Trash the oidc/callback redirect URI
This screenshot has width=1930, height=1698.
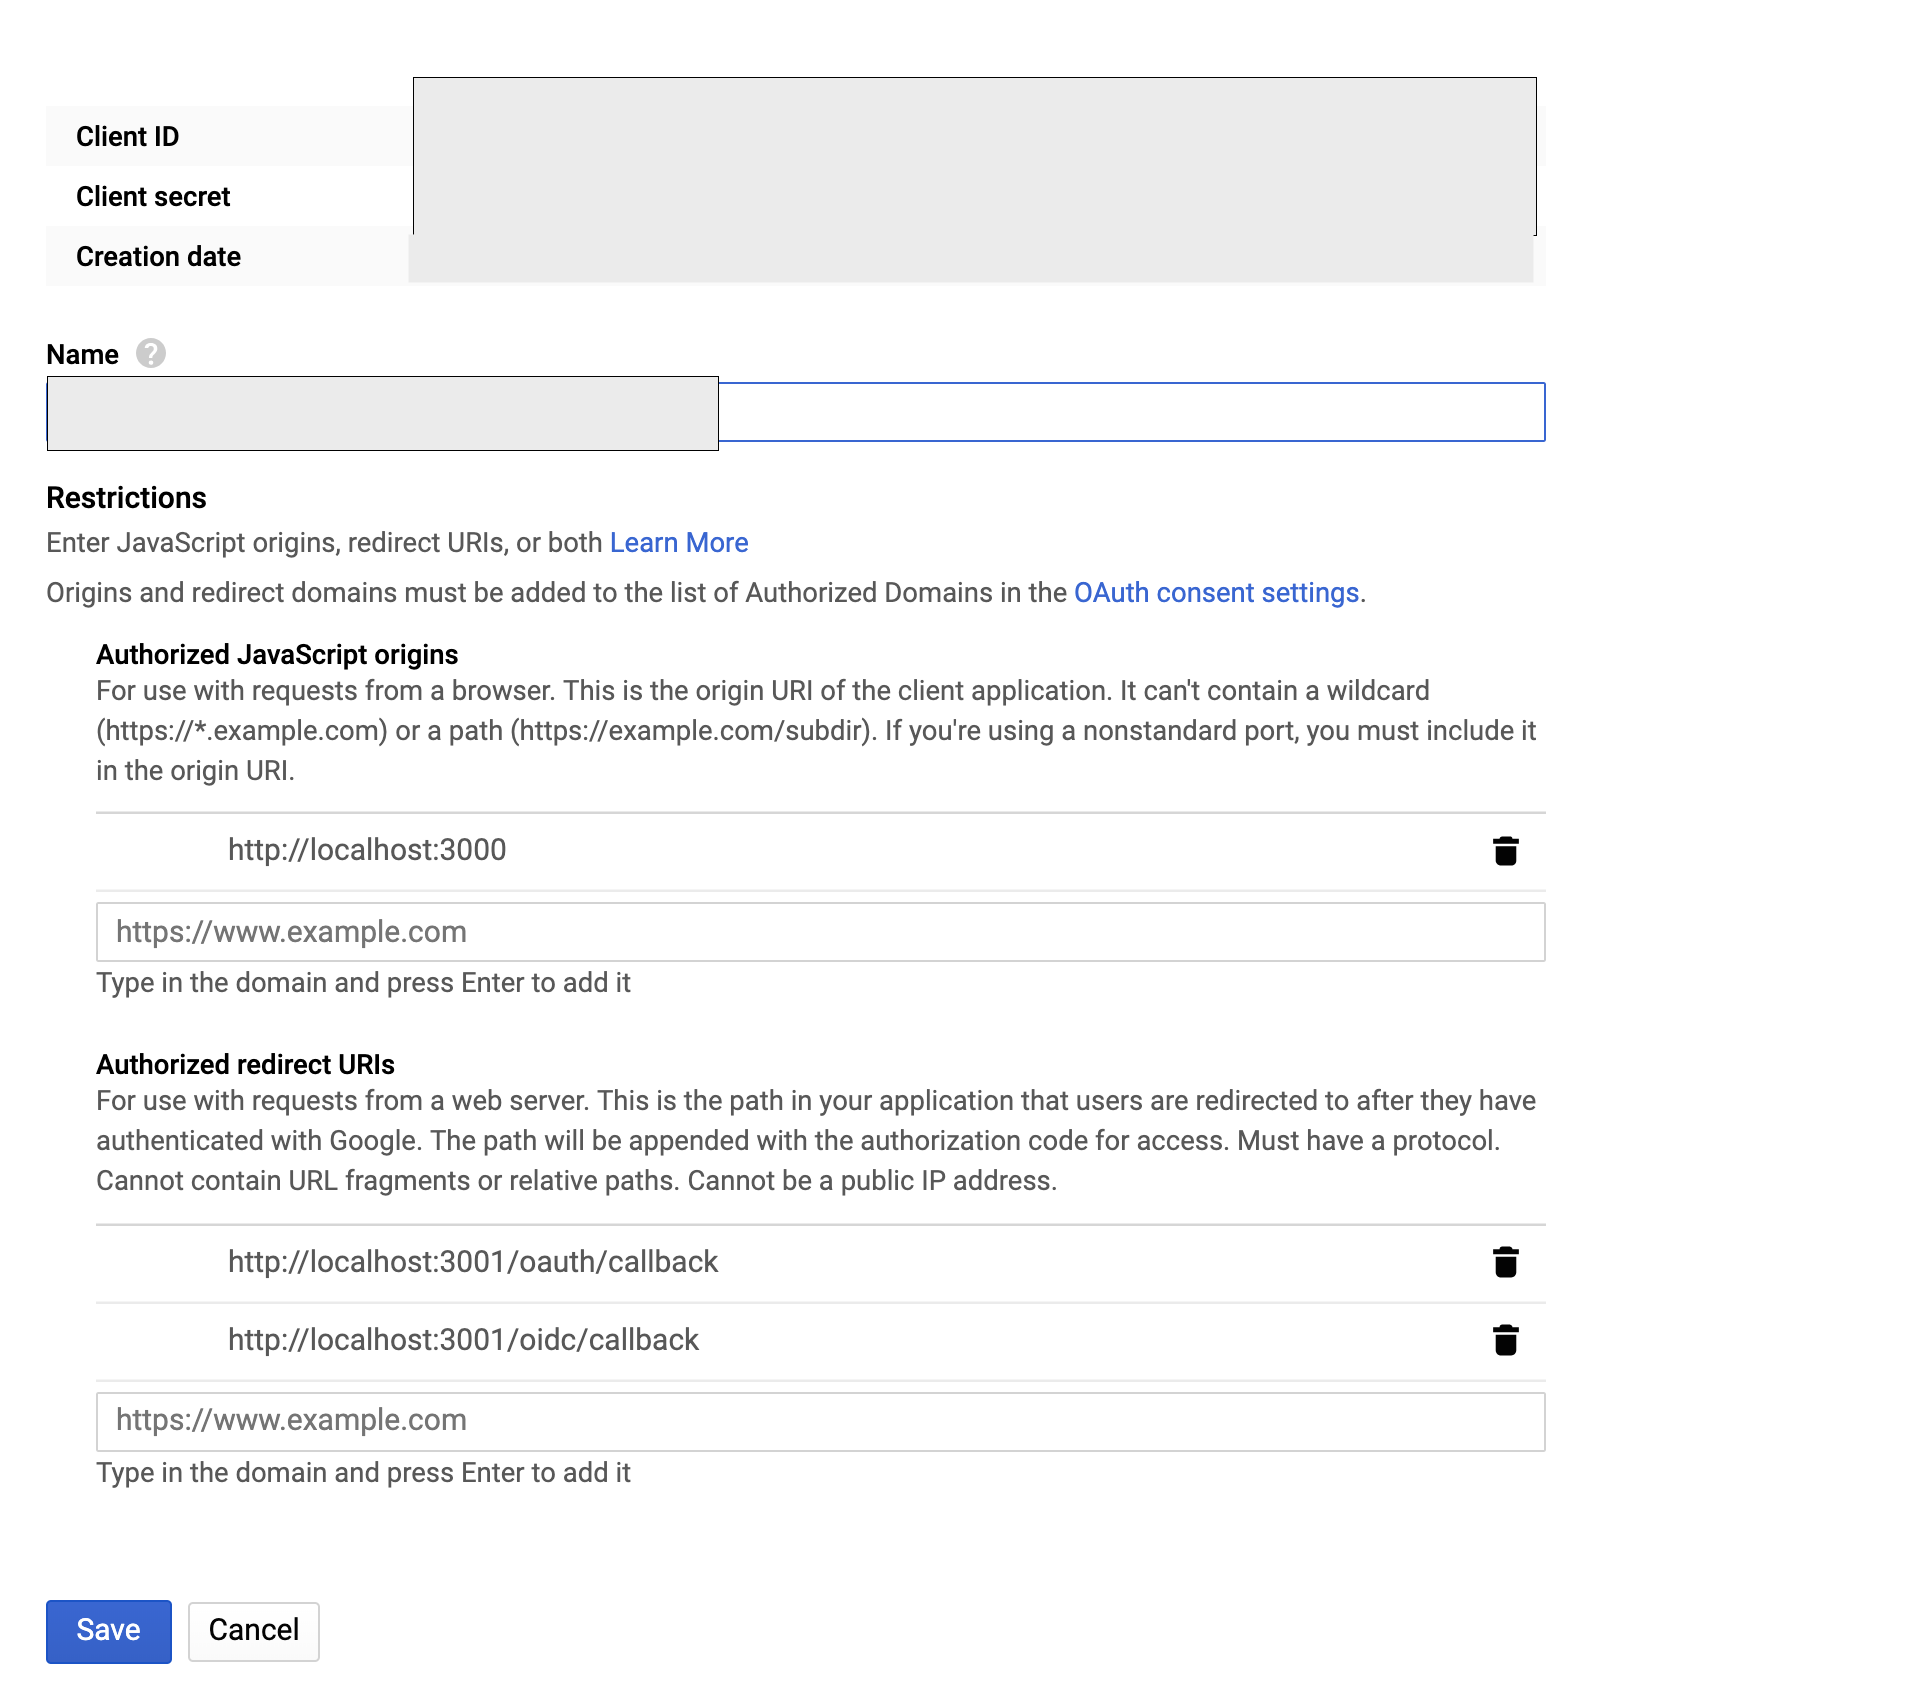pos(1505,1340)
